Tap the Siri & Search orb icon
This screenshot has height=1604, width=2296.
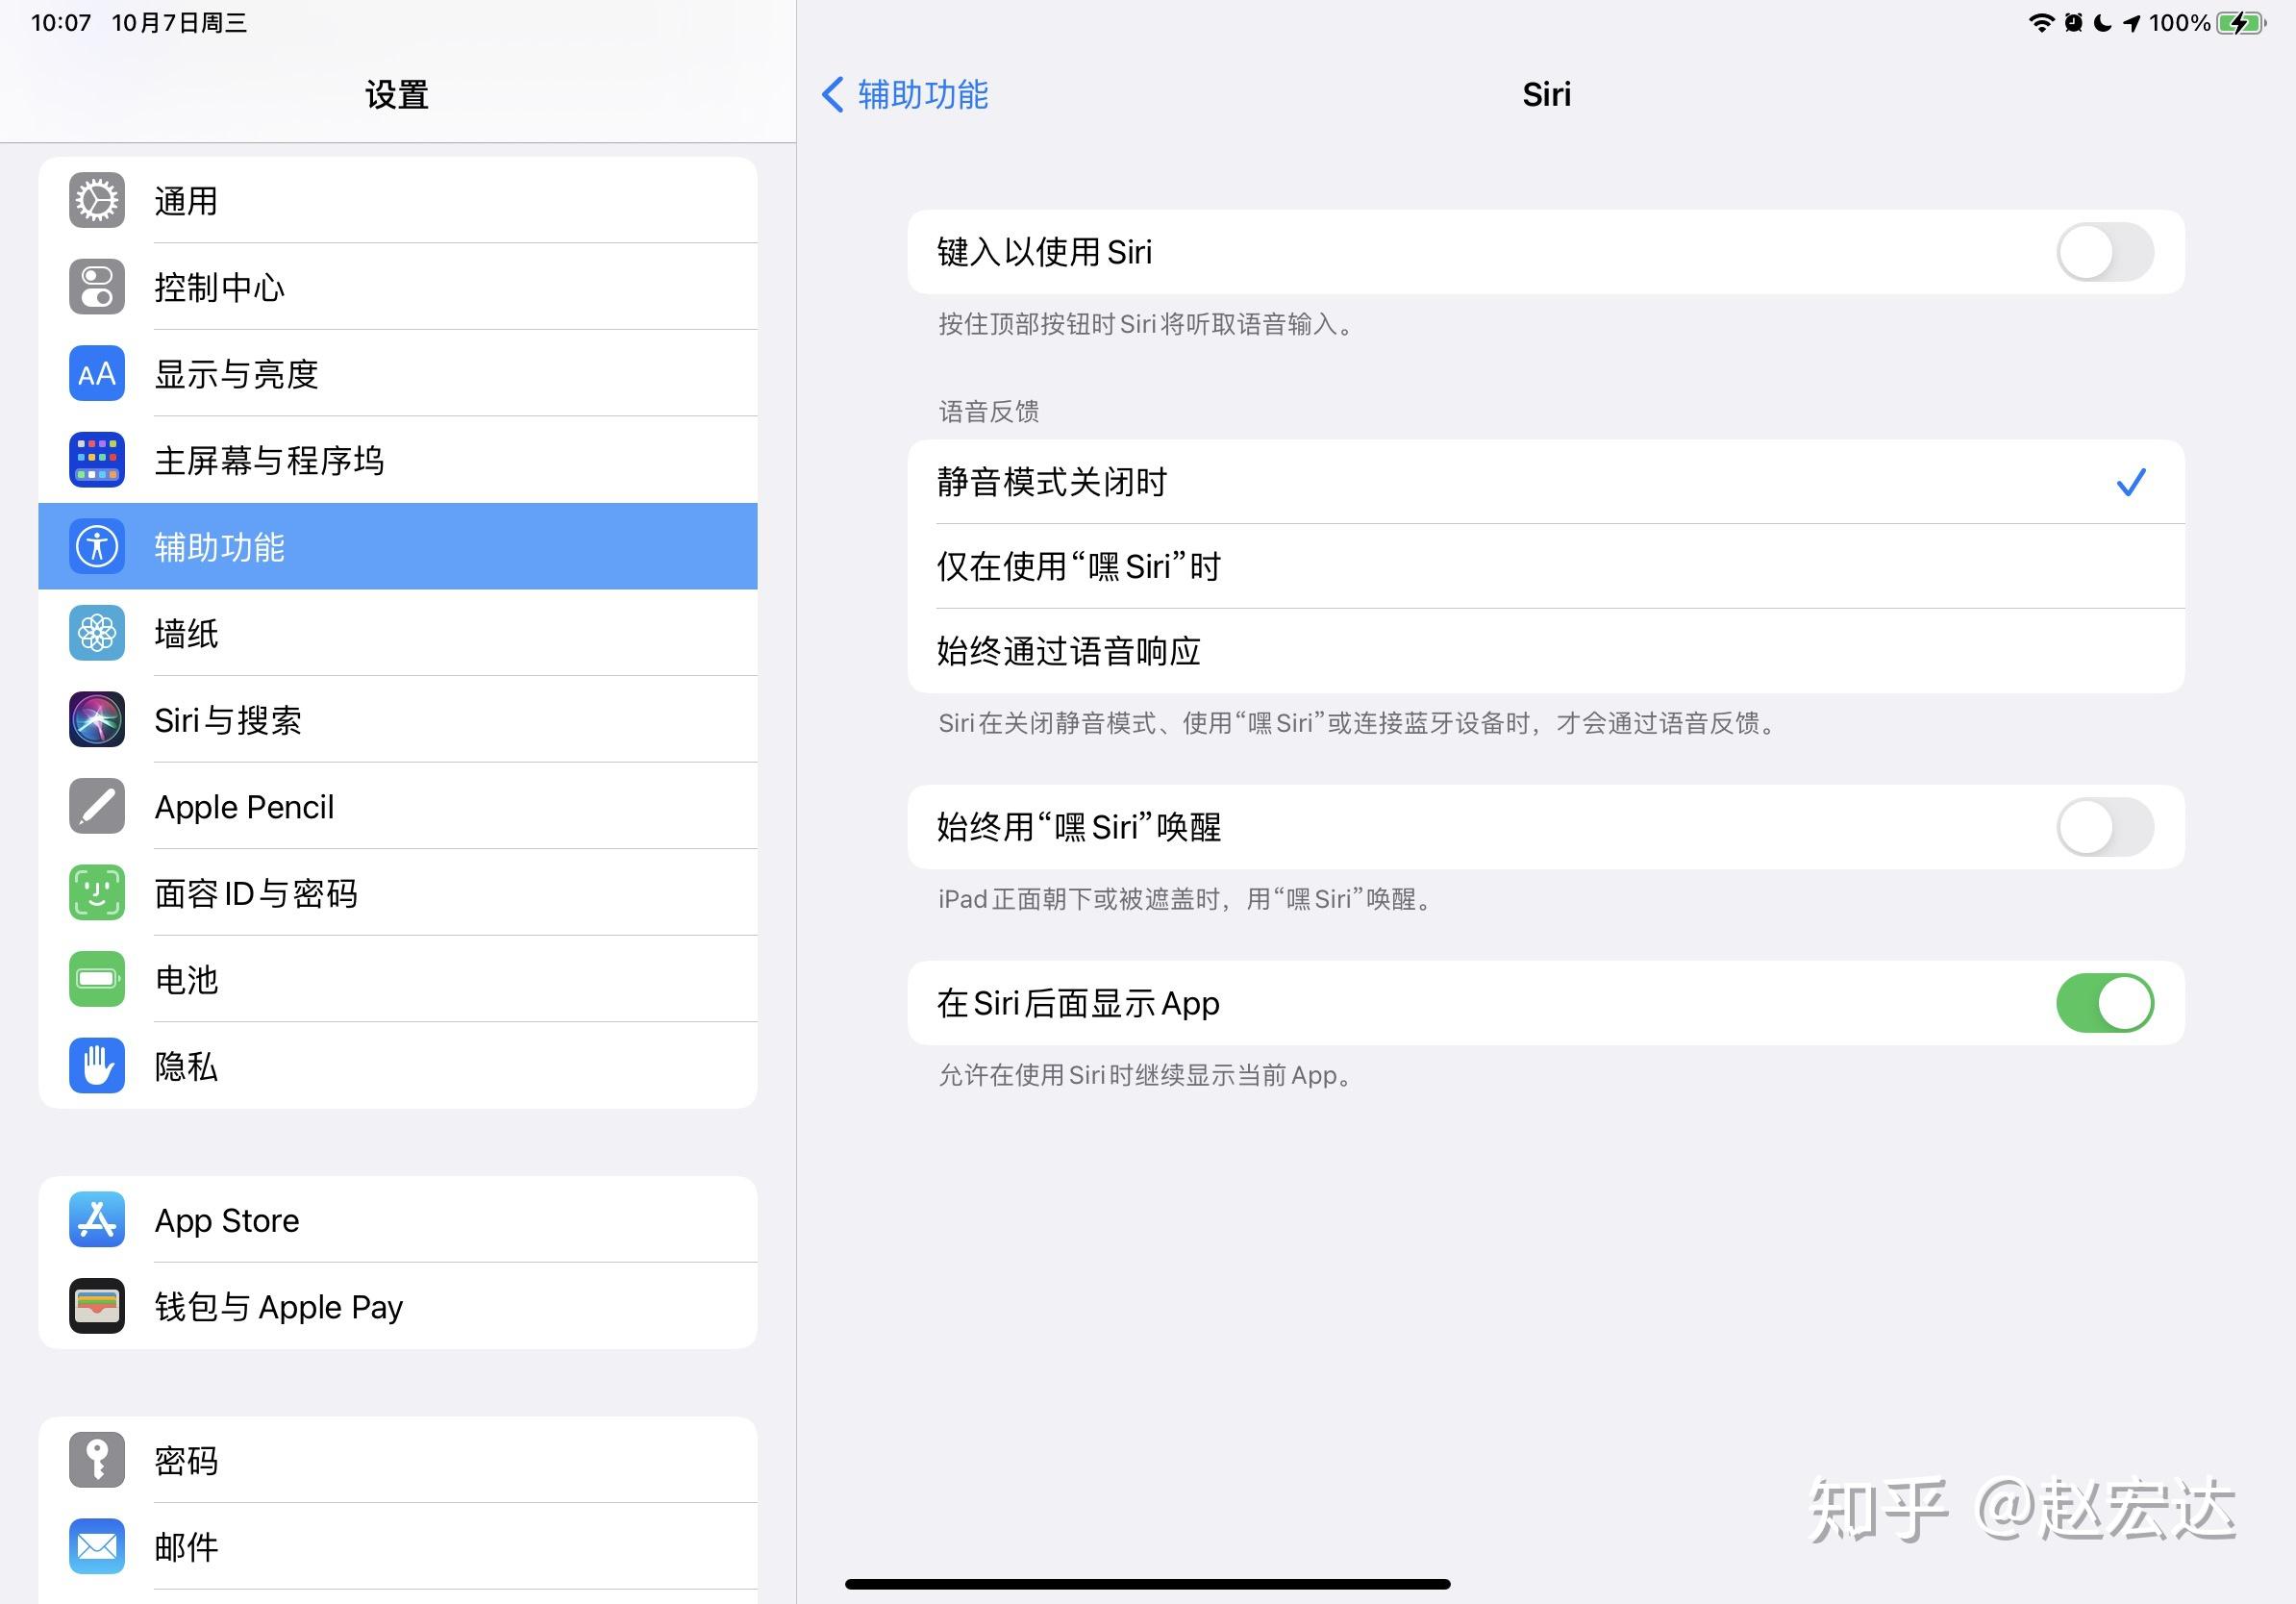pos(97,720)
